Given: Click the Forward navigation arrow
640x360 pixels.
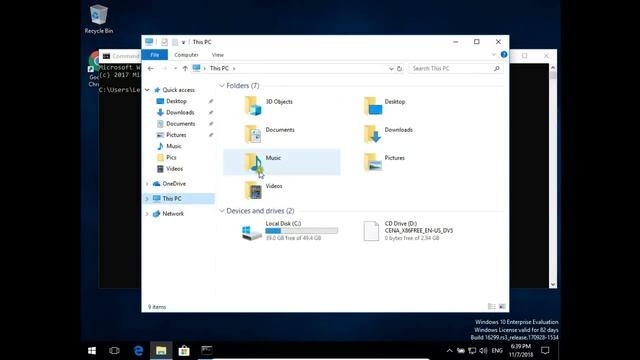Looking at the screenshot, I should (164, 69).
